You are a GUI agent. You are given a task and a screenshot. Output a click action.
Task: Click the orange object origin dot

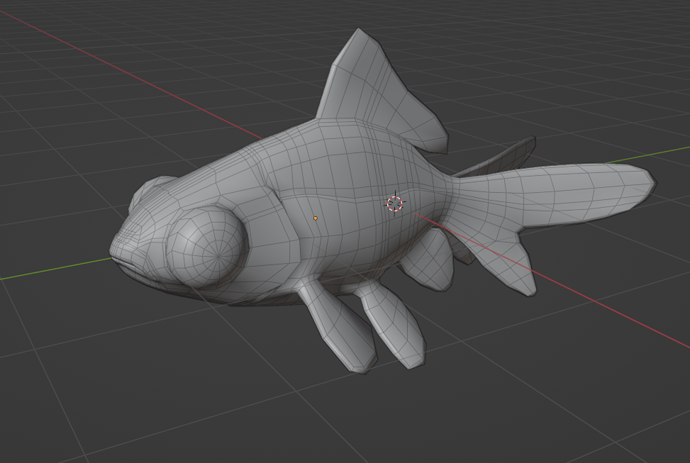click(316, 218)
